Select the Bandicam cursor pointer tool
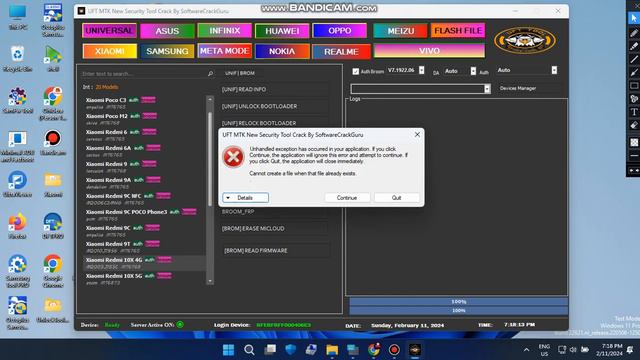This screenshot has width=640, height=360. [x=633, y=18]
